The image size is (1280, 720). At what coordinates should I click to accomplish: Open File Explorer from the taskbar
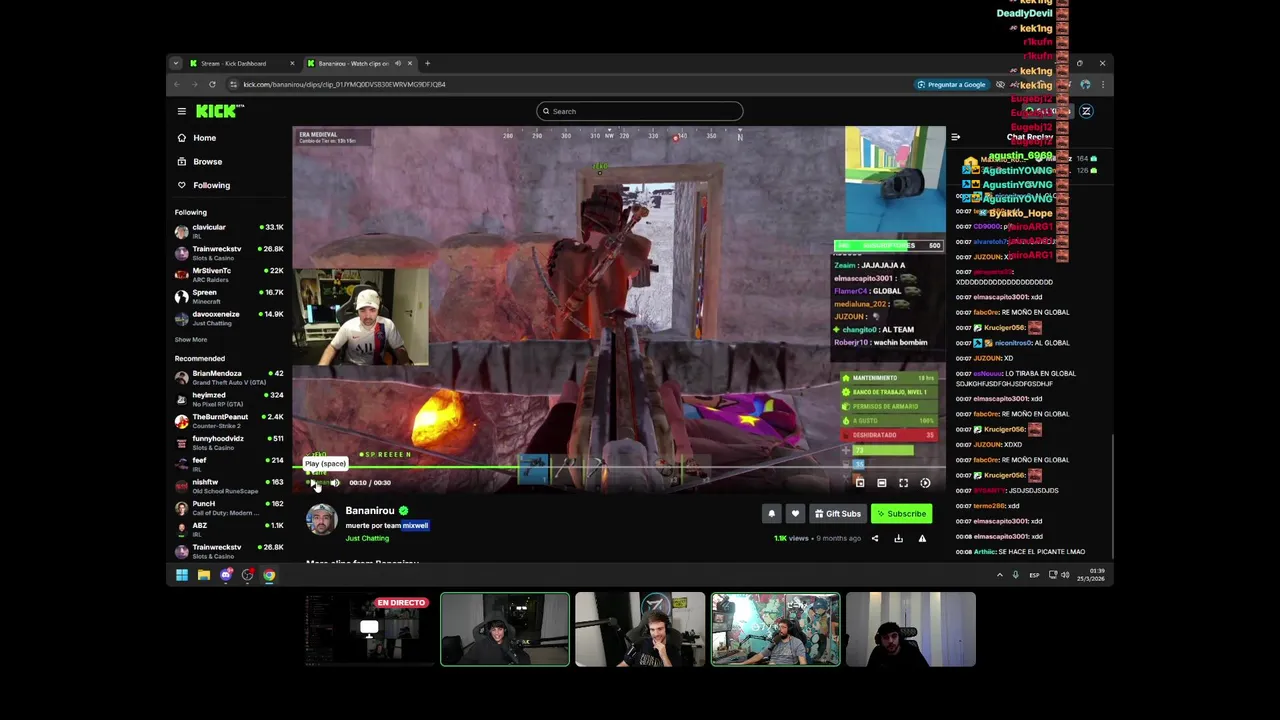(204, 575)
